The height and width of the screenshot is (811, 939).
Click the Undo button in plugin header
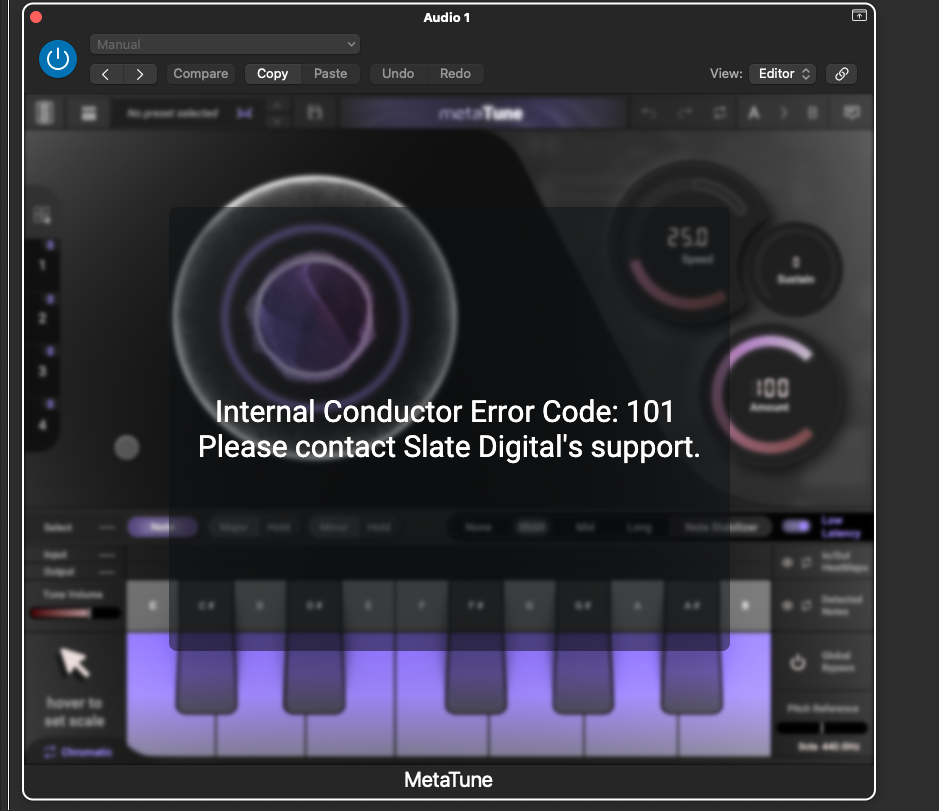(398, 74)
